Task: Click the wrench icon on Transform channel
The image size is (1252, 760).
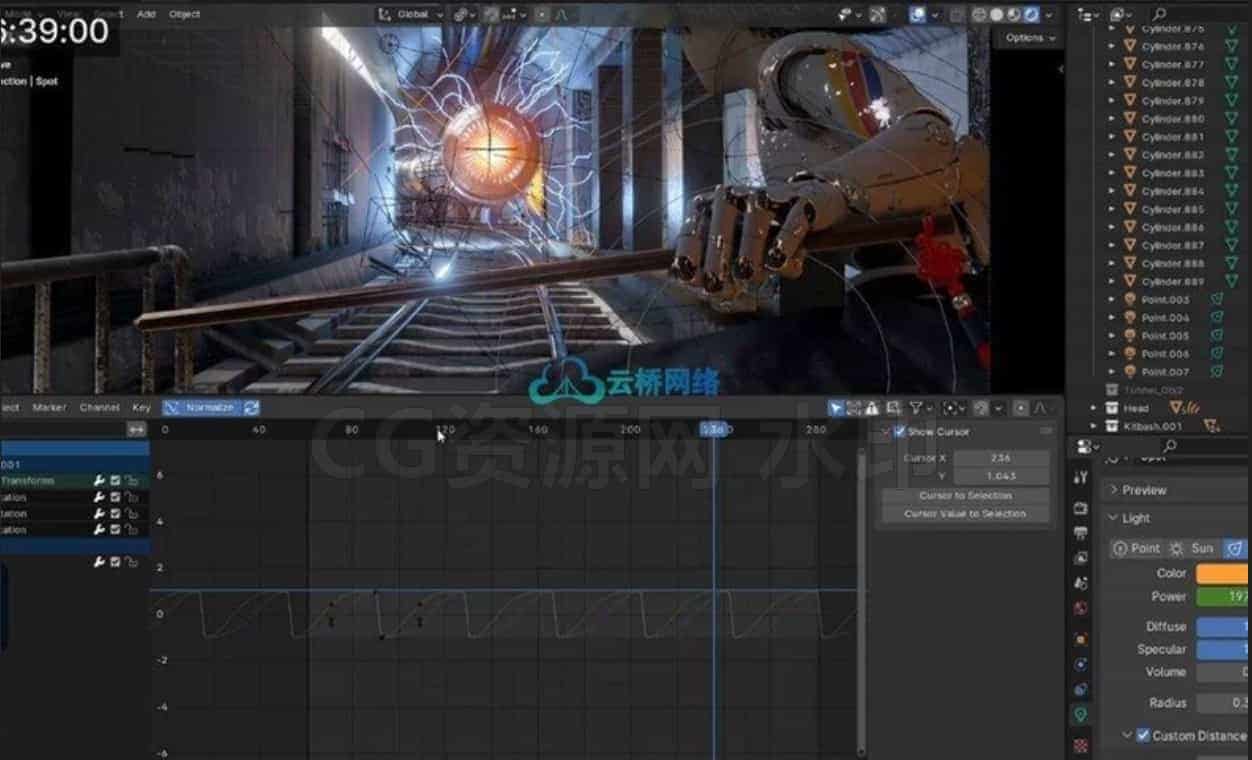Action: pyautogui.click(x=99, y=481)
